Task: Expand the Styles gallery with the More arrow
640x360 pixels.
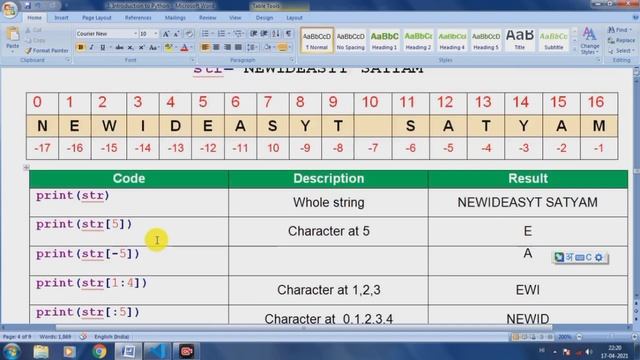Action: 575,49
